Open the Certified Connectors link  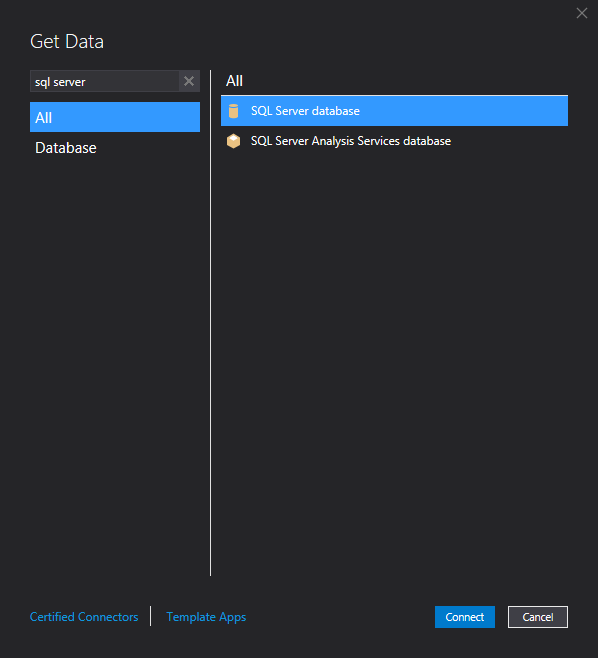tap(84, 616)
